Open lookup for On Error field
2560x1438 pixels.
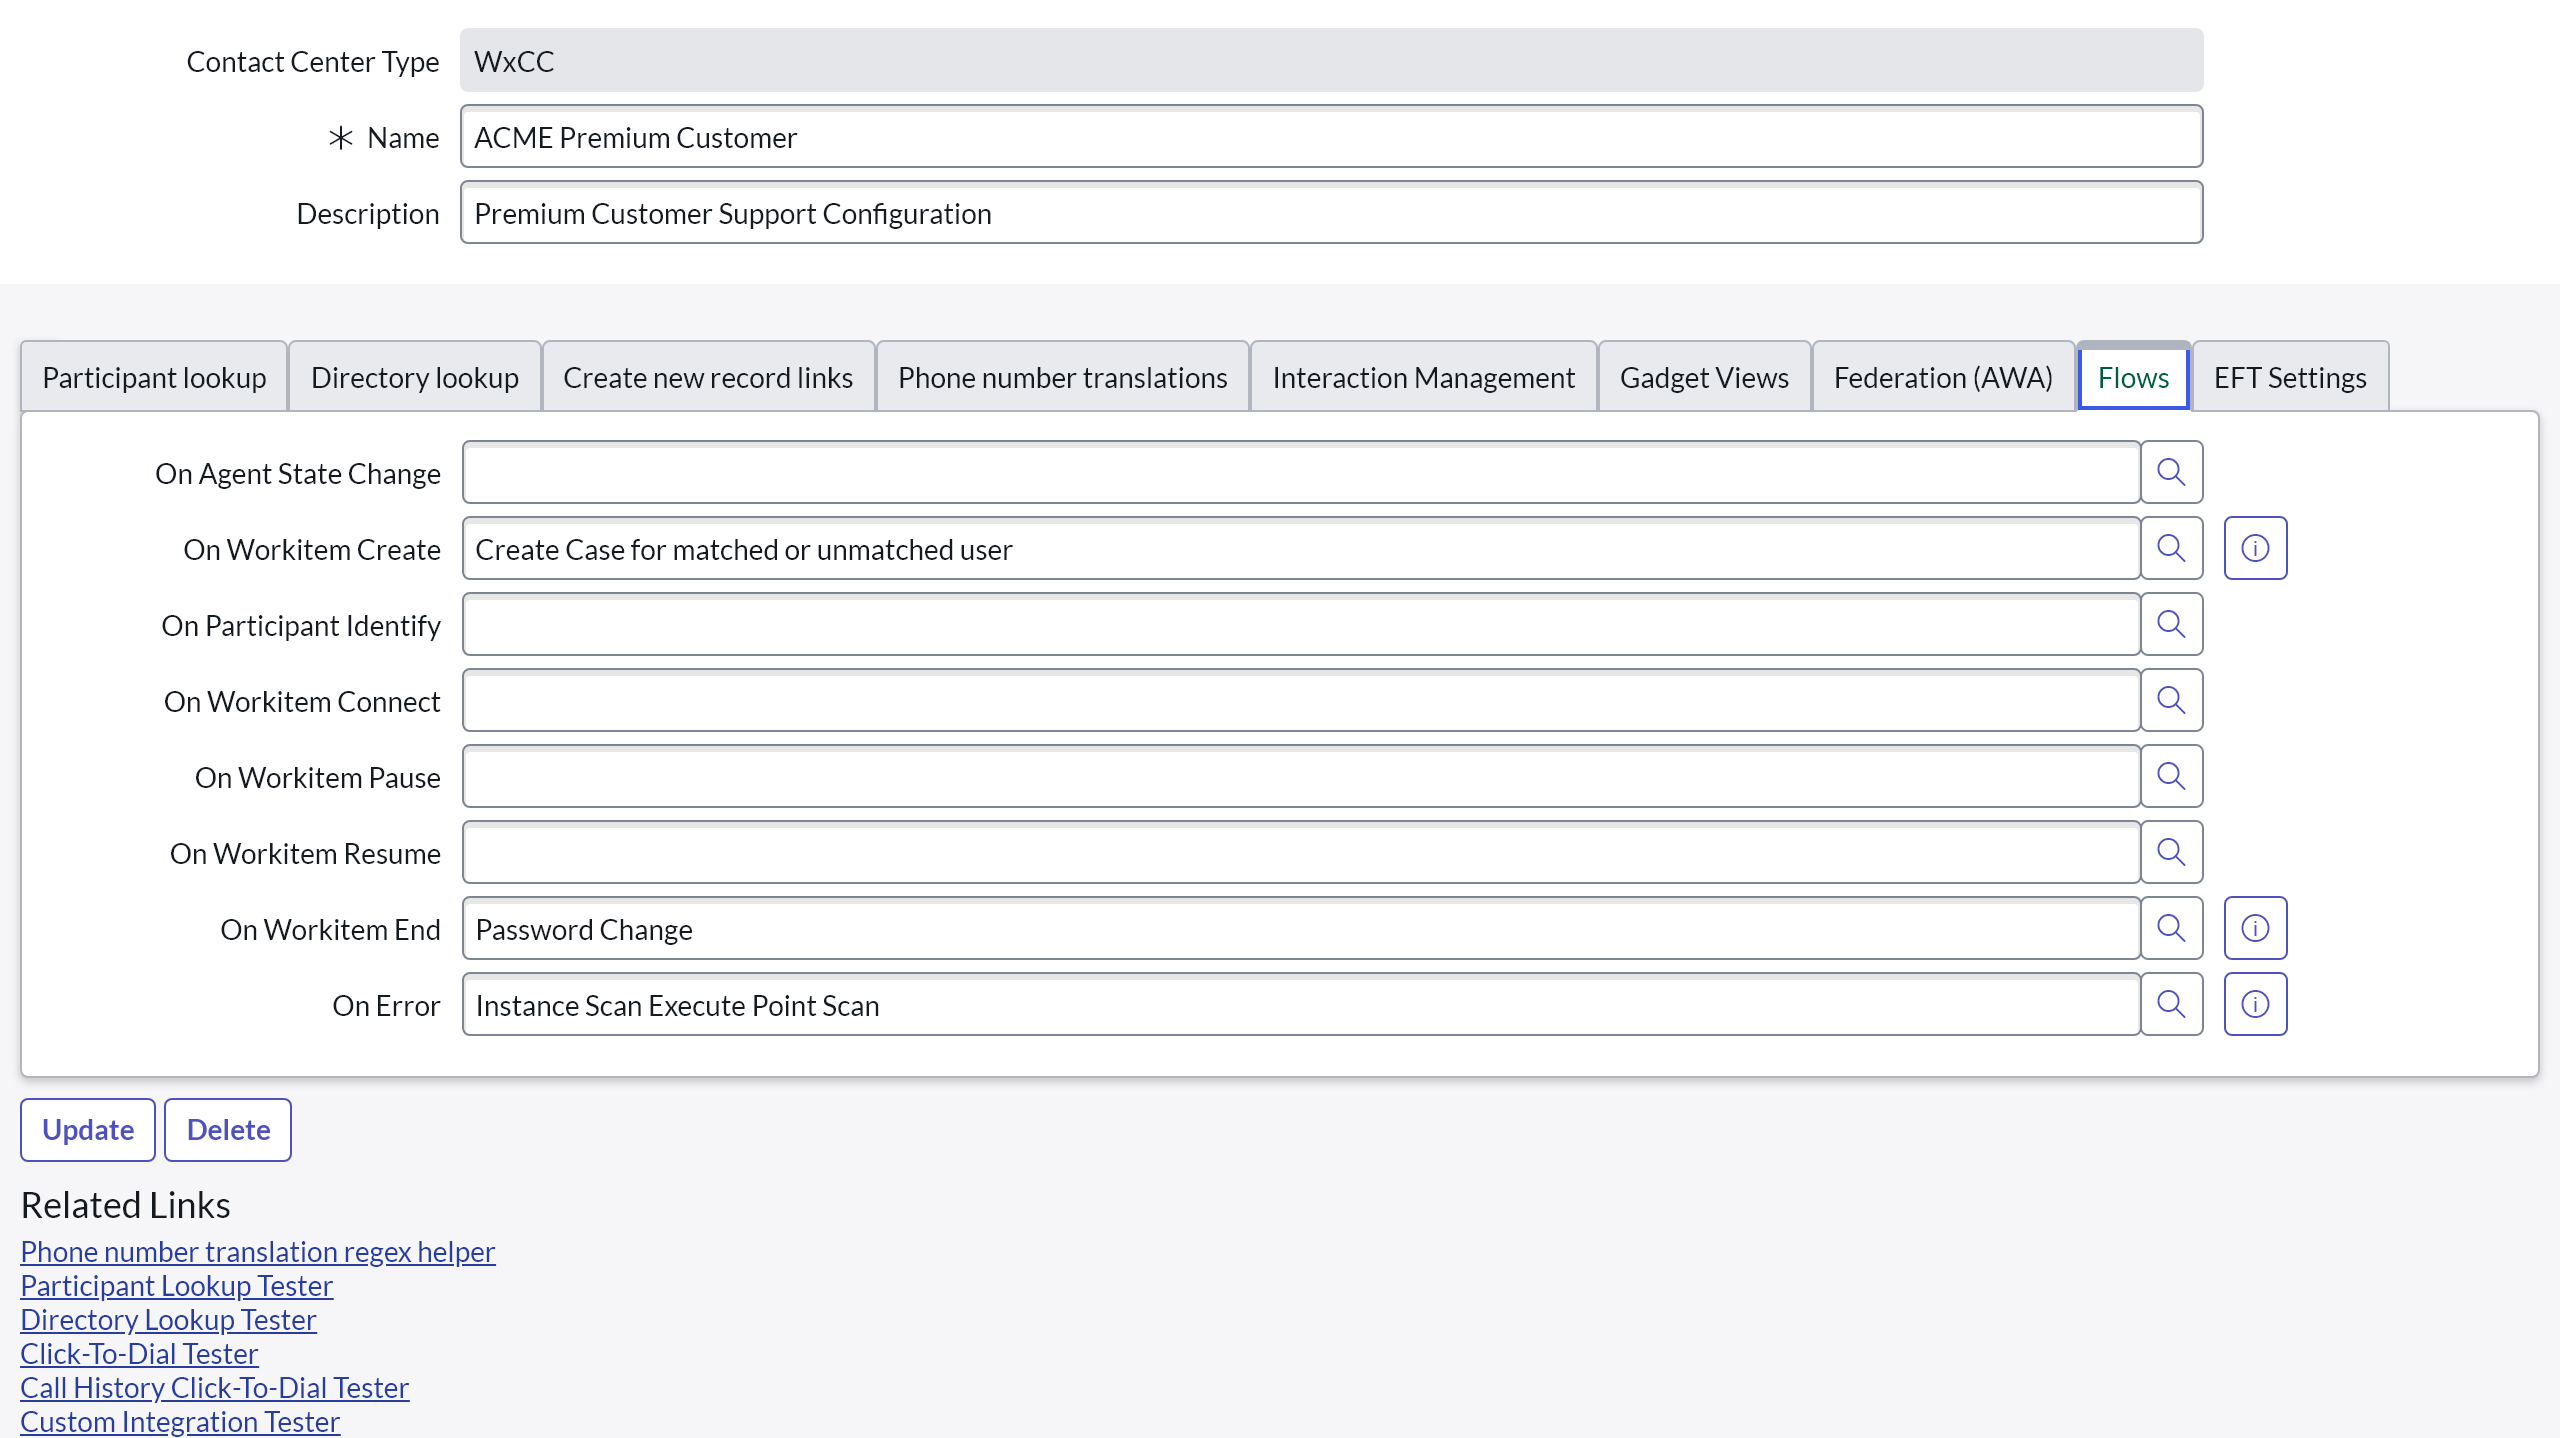pos(2171,1004)
